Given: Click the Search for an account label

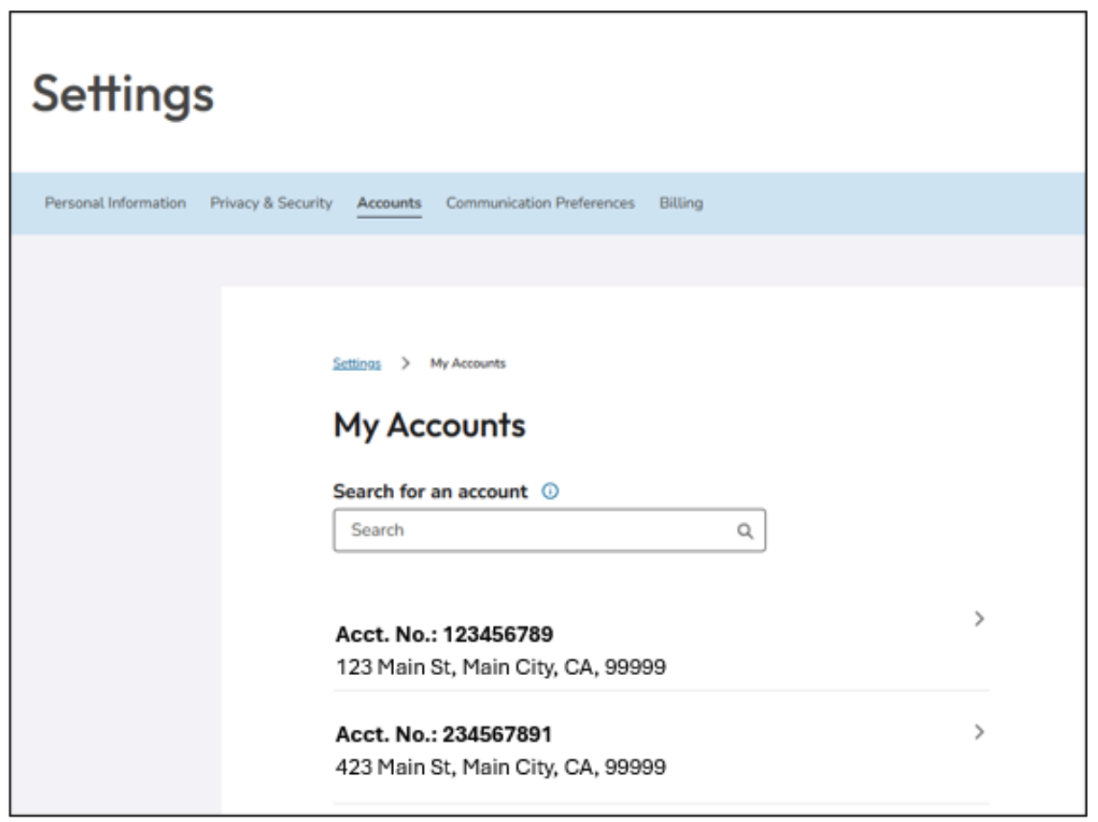Looking at the screenshot, I should coord(430,492).
